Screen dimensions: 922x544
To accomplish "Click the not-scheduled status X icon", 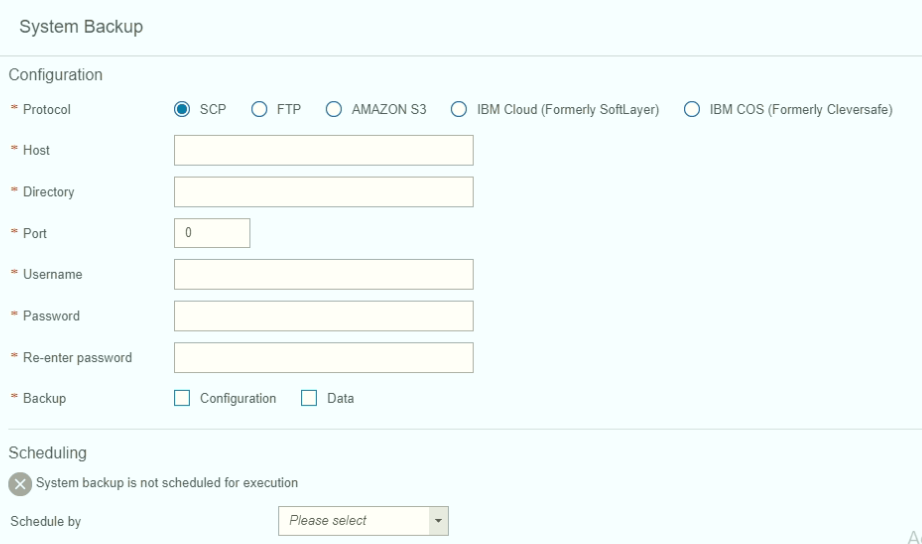I will [20, 484].
